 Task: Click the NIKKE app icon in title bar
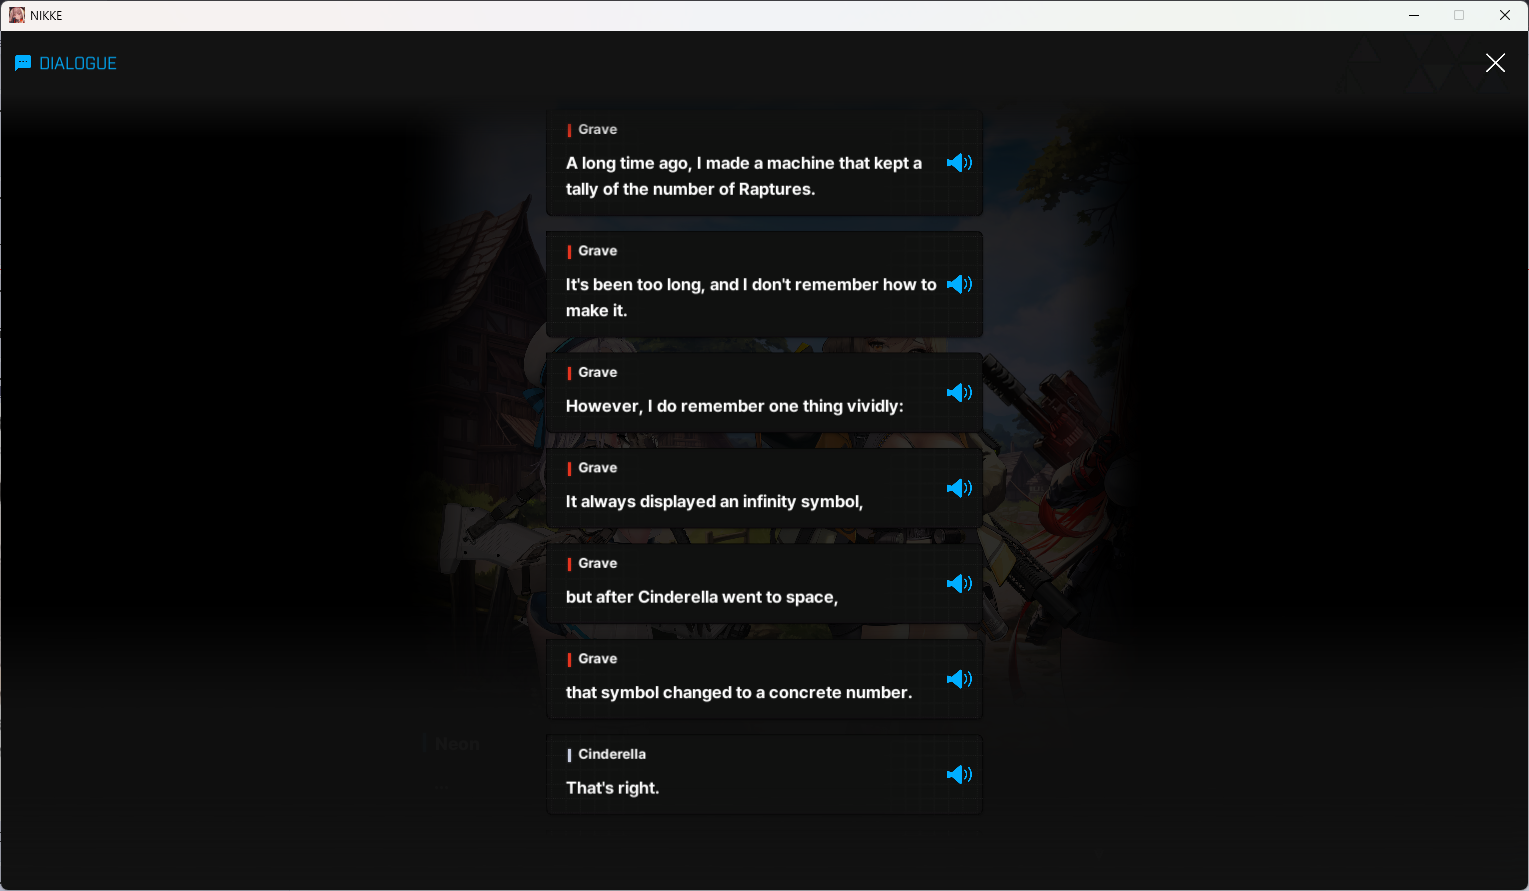coord(17,15)
